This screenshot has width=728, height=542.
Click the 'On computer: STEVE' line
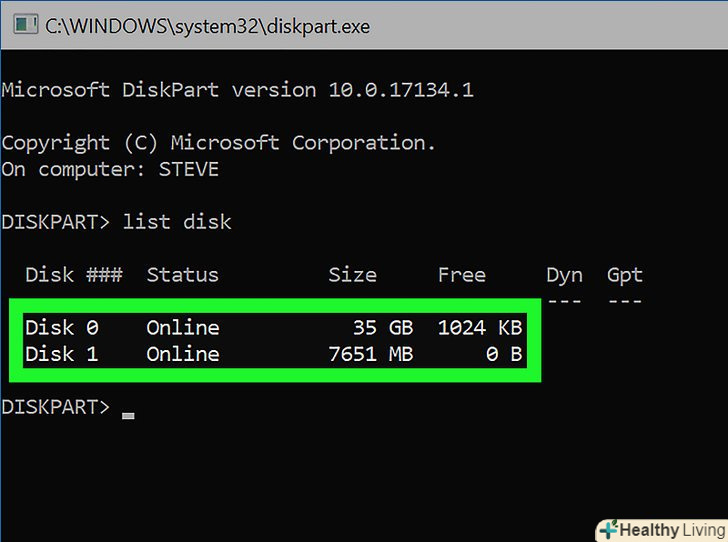(110, 170)
